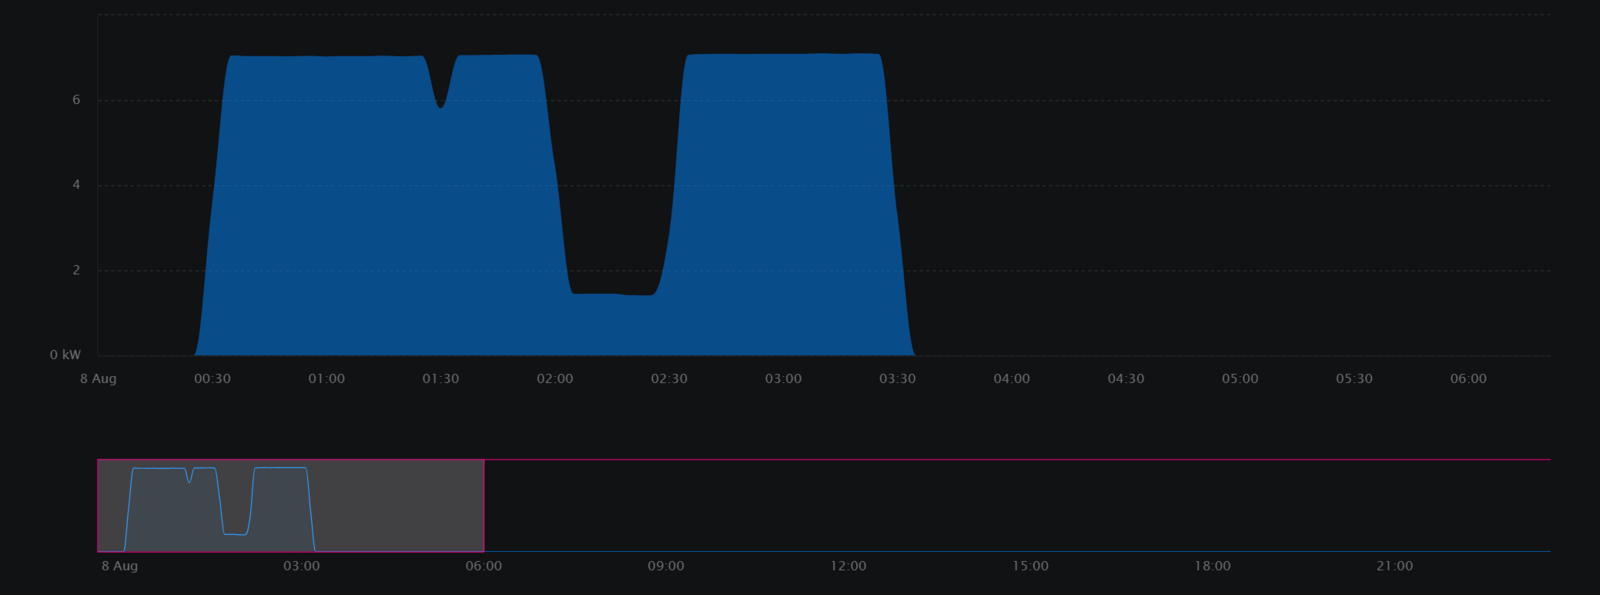Click the 04:00 time axis label
Image resolution: width=1600 pixels, height=595 pixels.
click(1011, 379)
